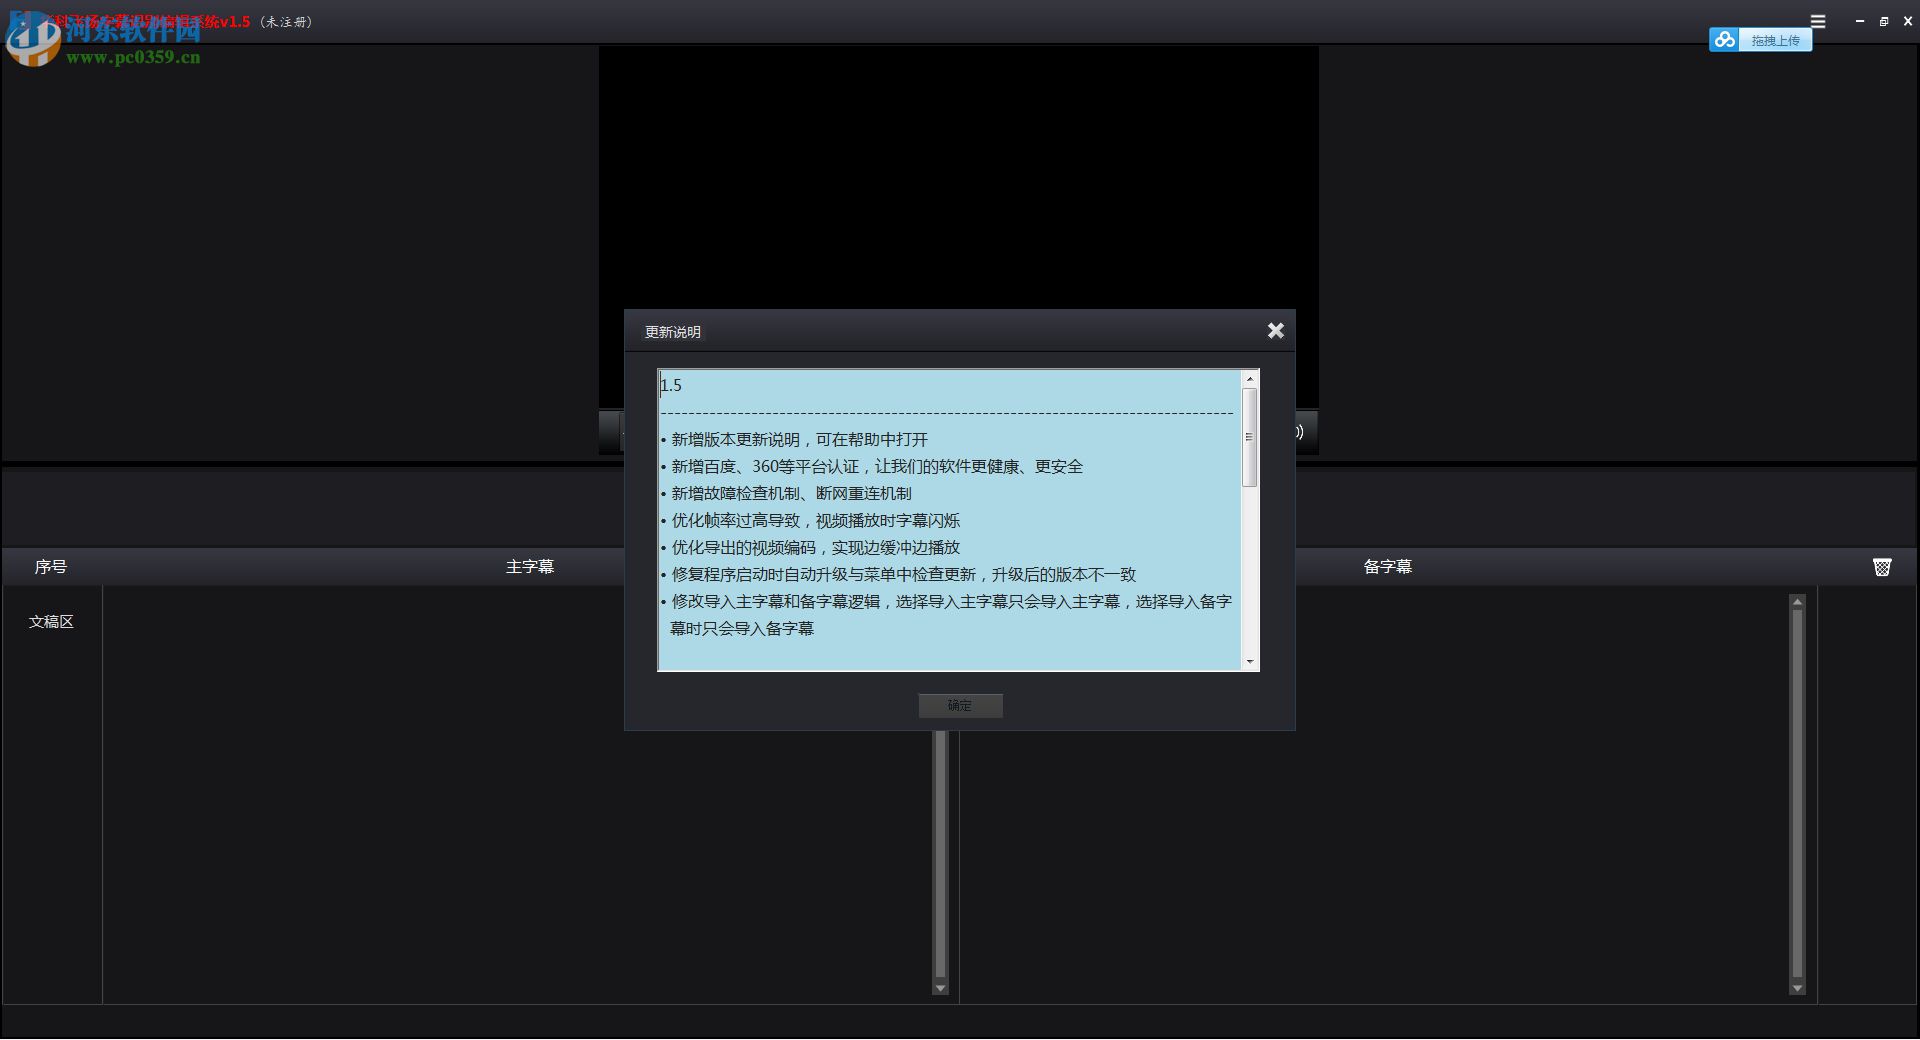1920x1040 pixels.
Task: Click the 文稿区 label area
Action: click(51, 621)
